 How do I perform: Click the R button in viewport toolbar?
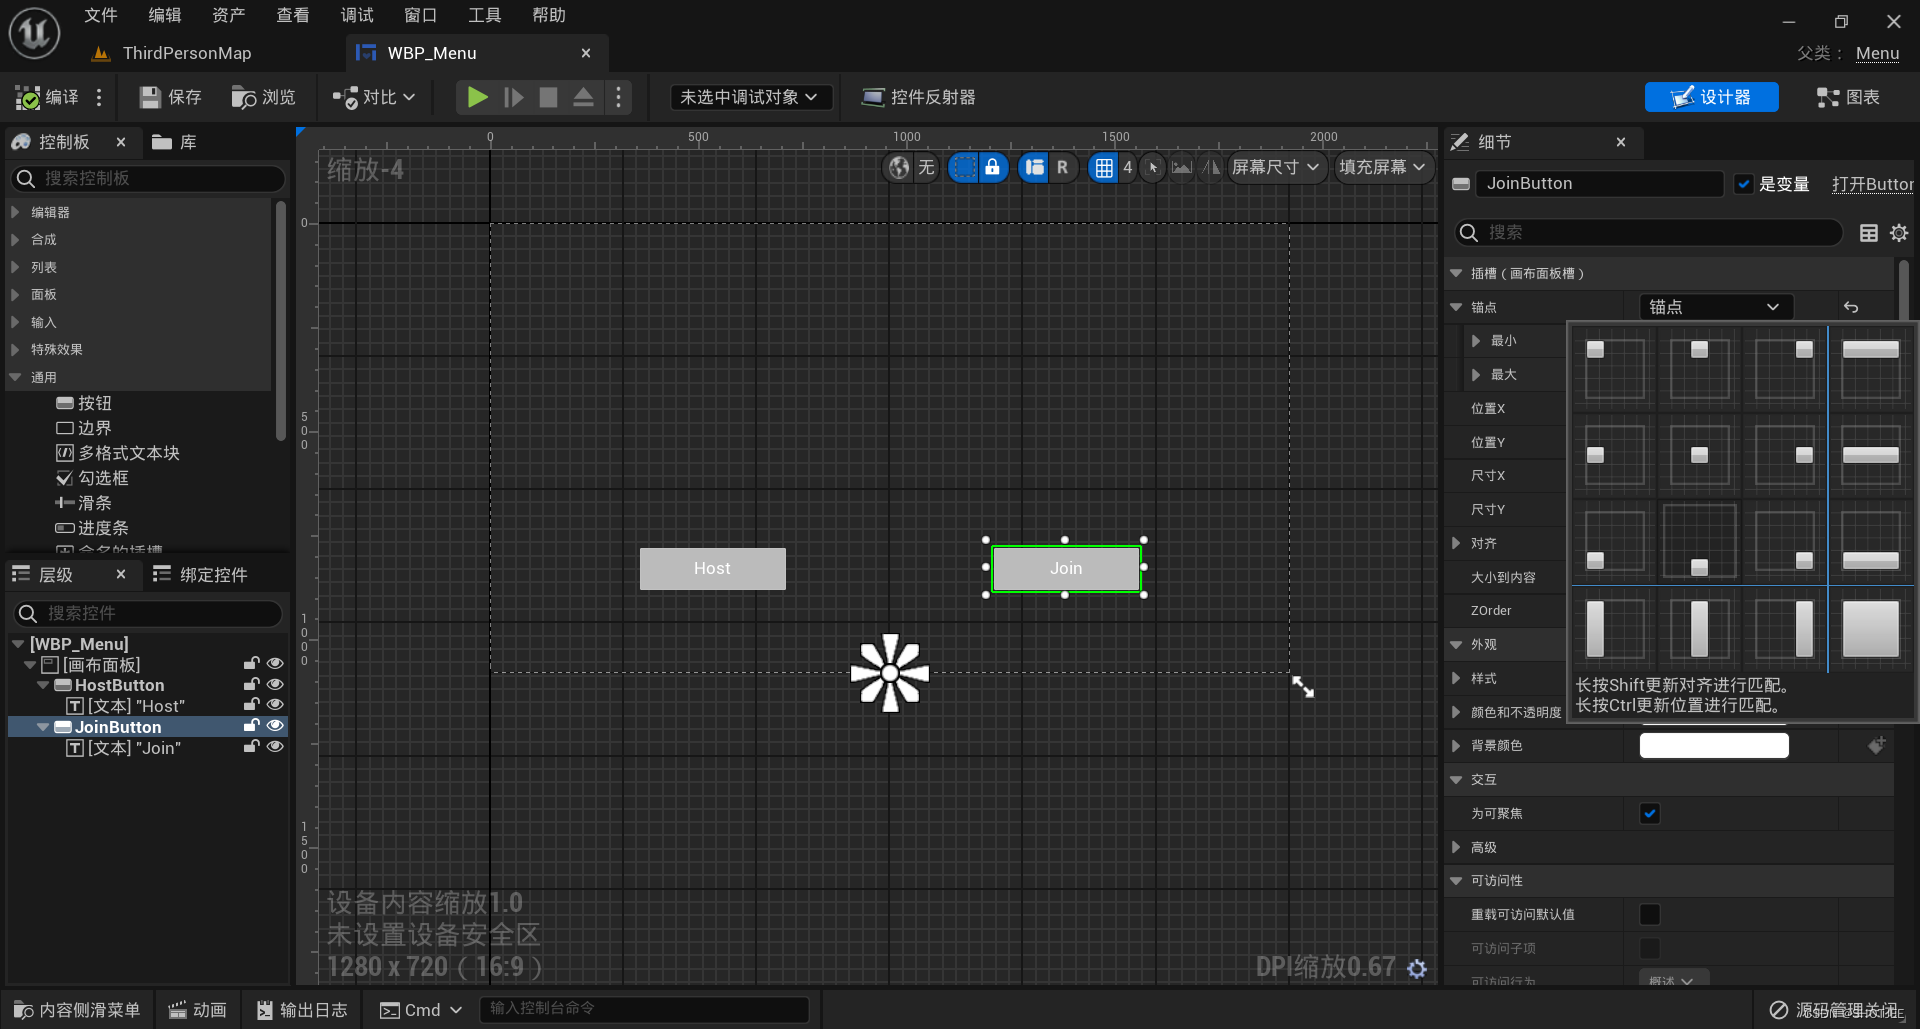pyautogui.click(x=1062, y=167)
